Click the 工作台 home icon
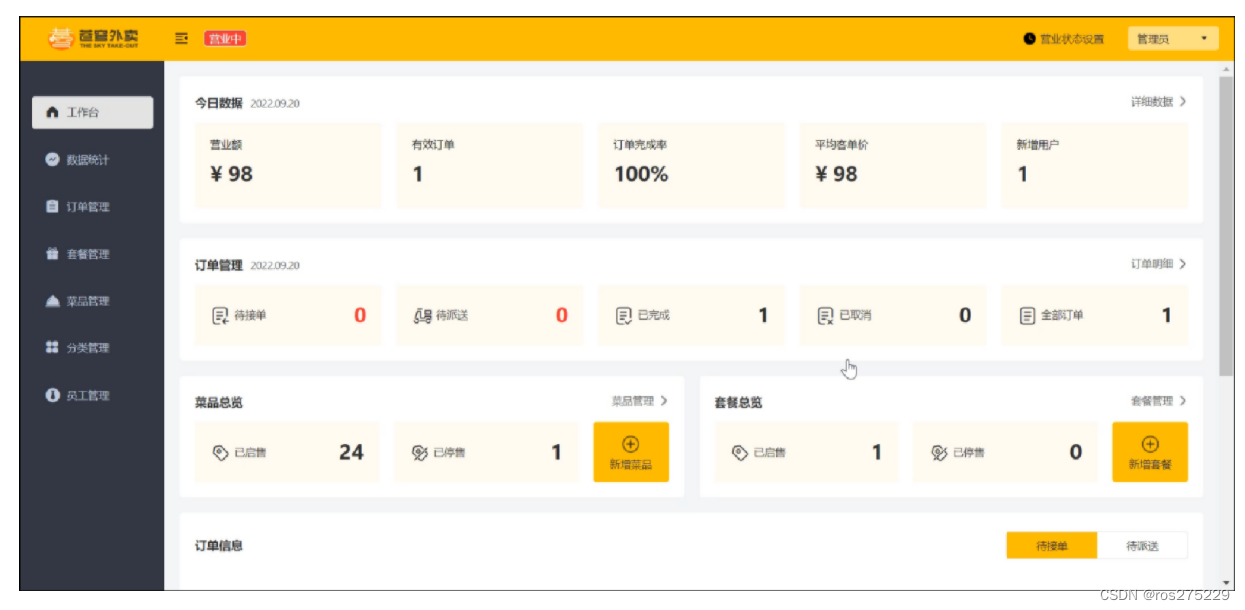The height and width of the screenshot is (610, 1245). point(53,113)
